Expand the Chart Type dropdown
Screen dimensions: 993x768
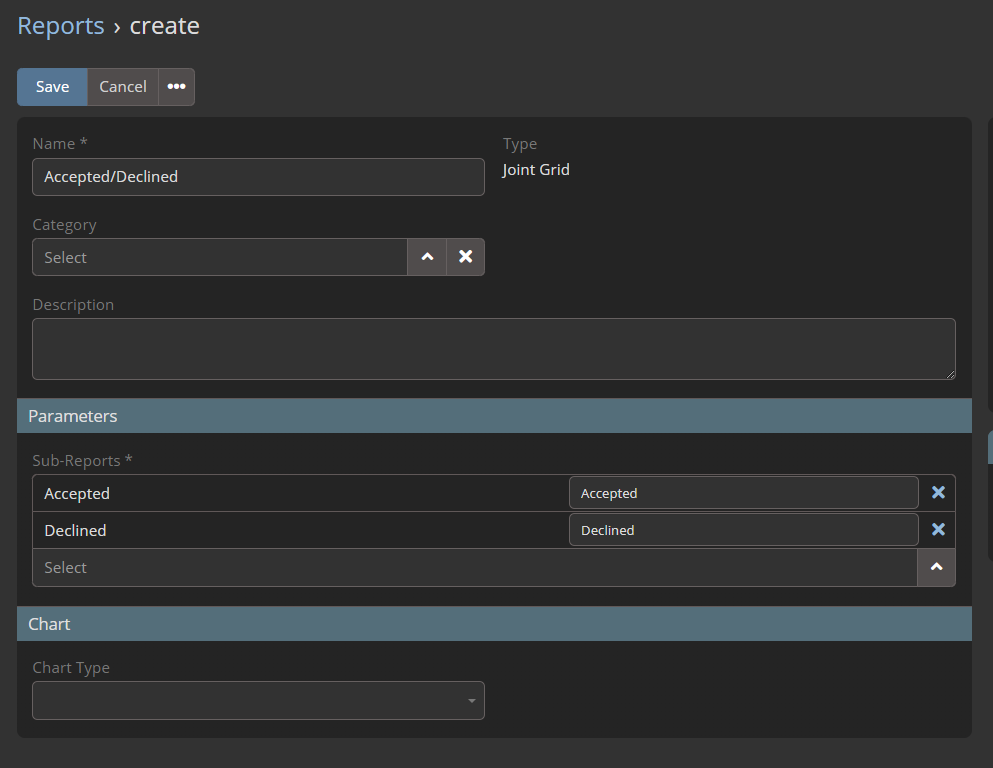tap(258, 701)
